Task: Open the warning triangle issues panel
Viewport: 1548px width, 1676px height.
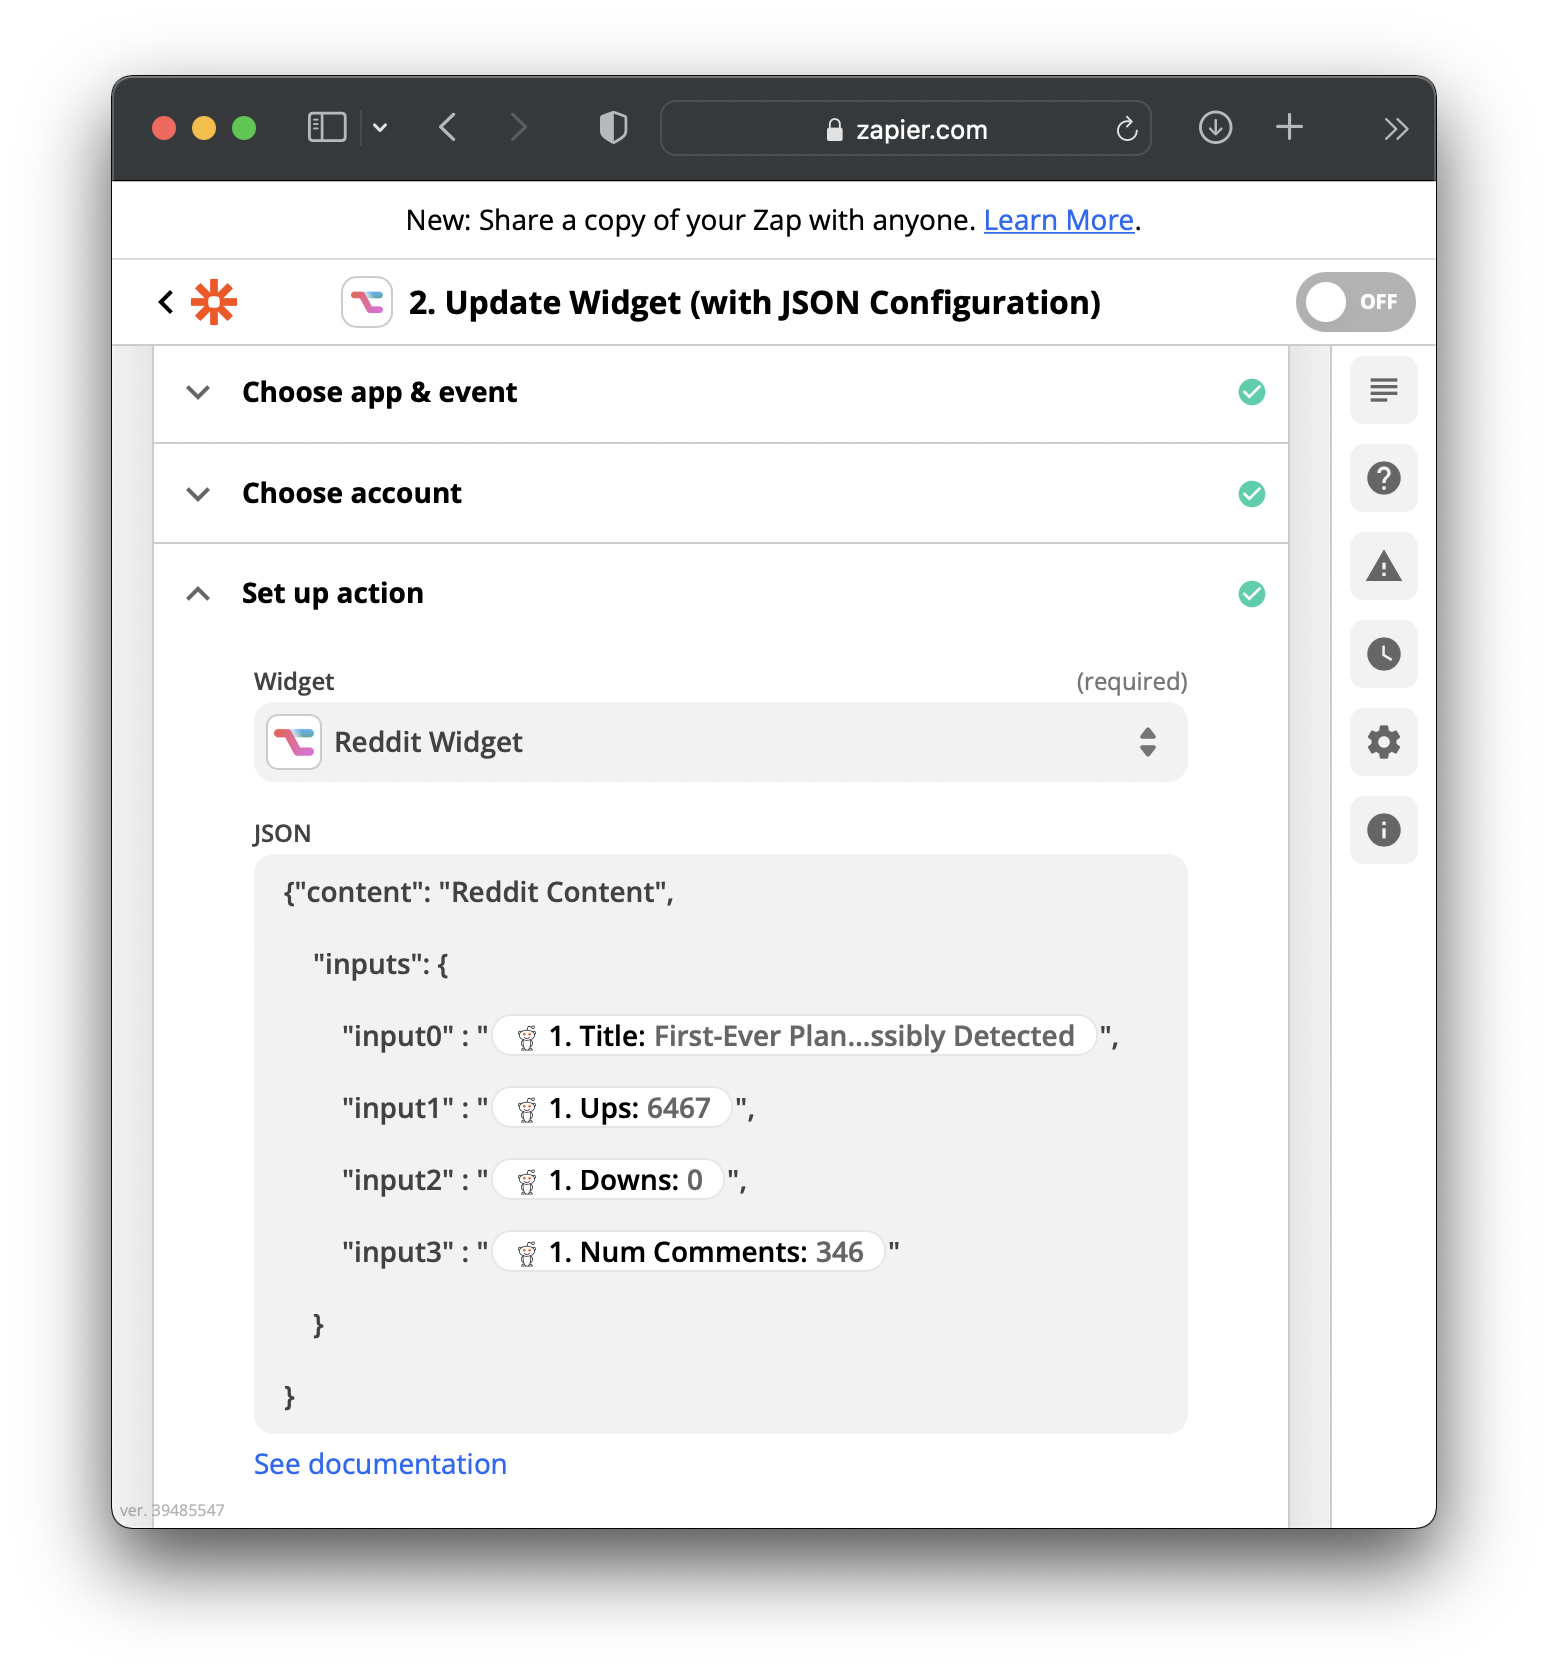Action: [x=1384, y=566]
